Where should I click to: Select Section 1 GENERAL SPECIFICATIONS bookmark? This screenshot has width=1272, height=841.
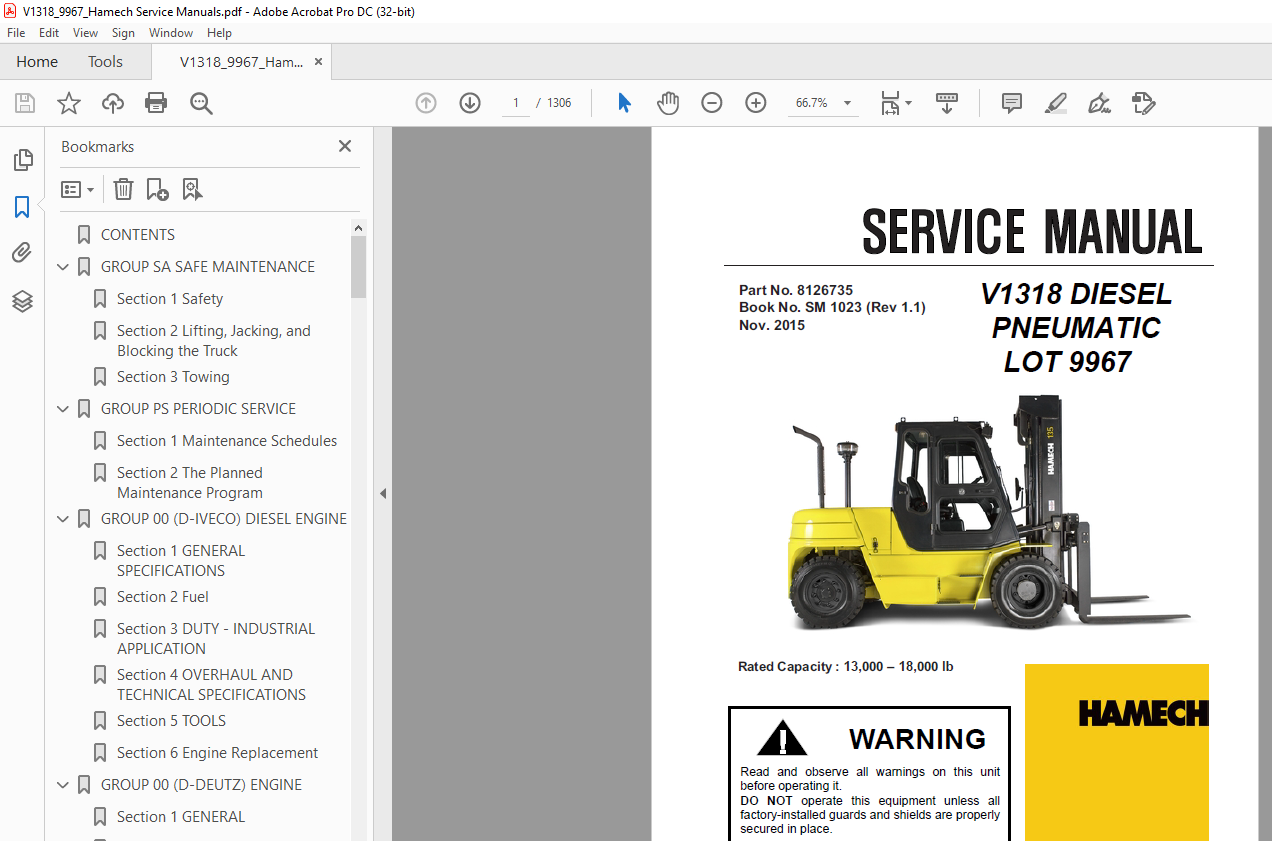(181, 561)
